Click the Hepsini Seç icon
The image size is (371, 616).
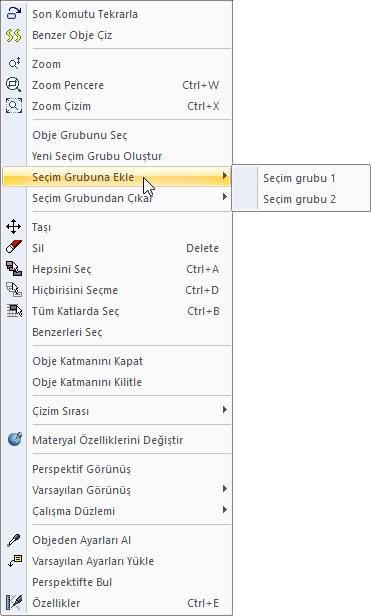click(x=14, y=269)
